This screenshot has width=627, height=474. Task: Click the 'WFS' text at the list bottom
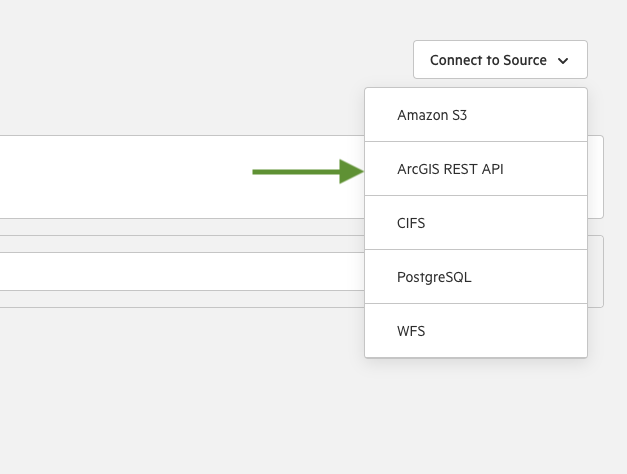[411, 331]
